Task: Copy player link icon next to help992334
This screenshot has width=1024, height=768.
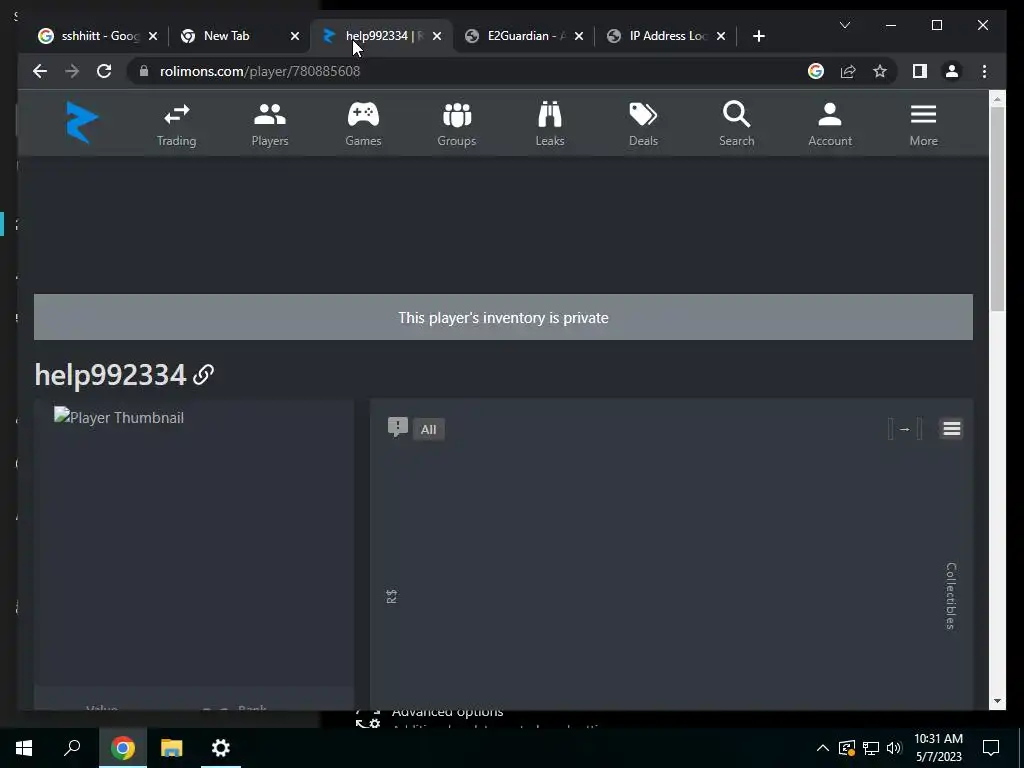Action: 204,375
